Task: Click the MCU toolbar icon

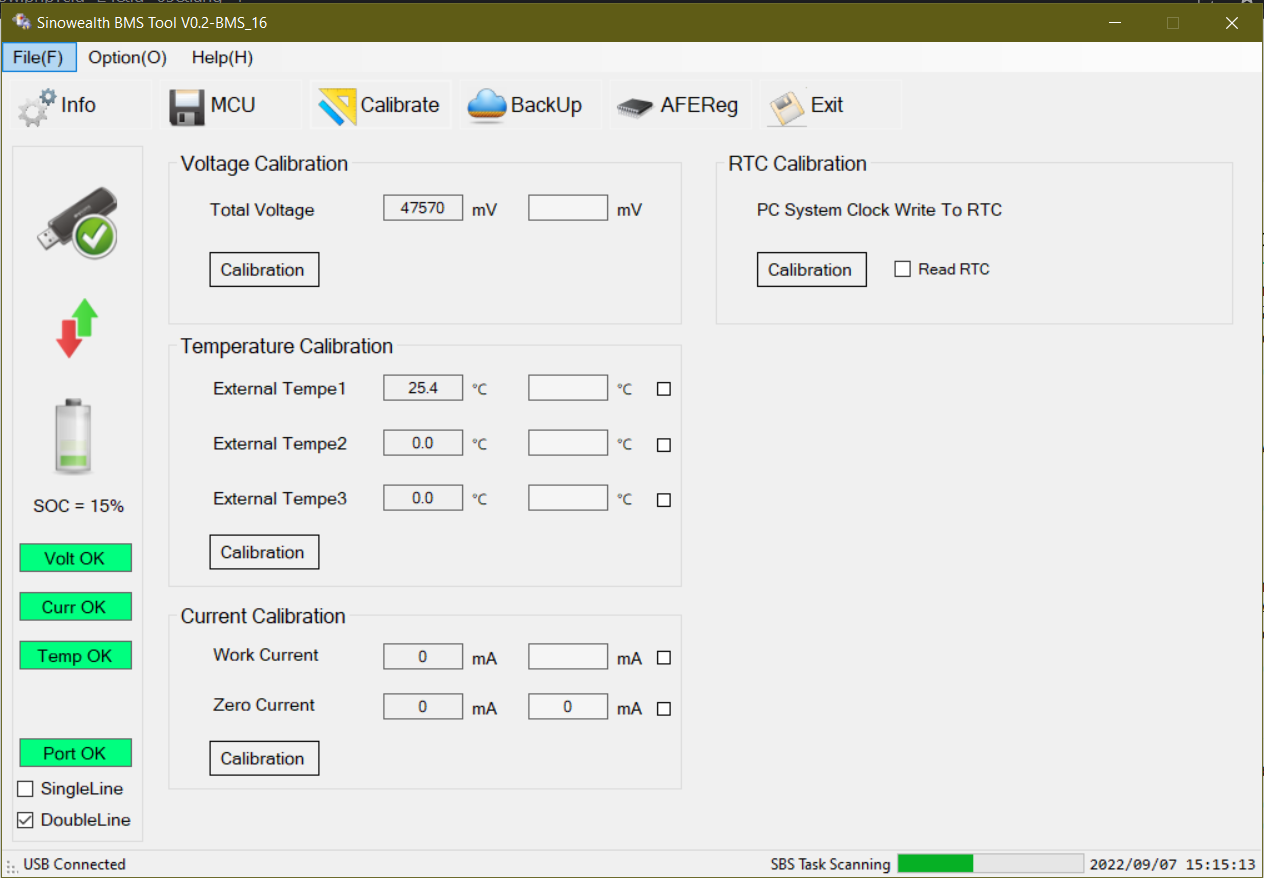Action: (185, 104)
